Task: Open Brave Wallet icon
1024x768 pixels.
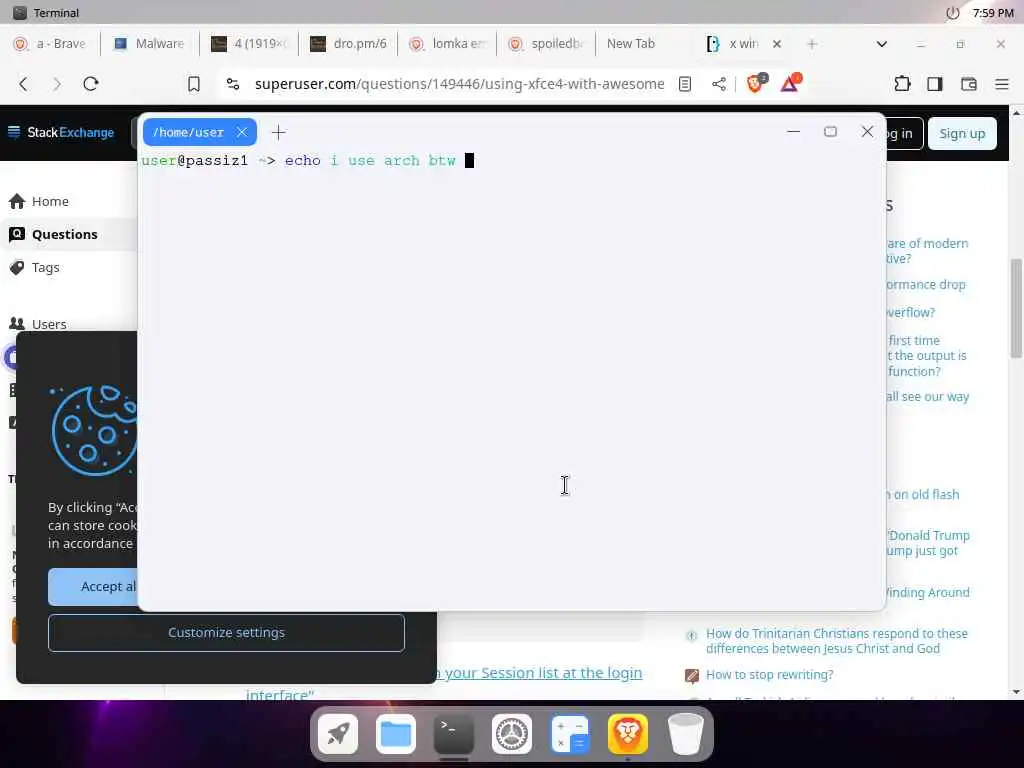Action: tap(968, 84)
